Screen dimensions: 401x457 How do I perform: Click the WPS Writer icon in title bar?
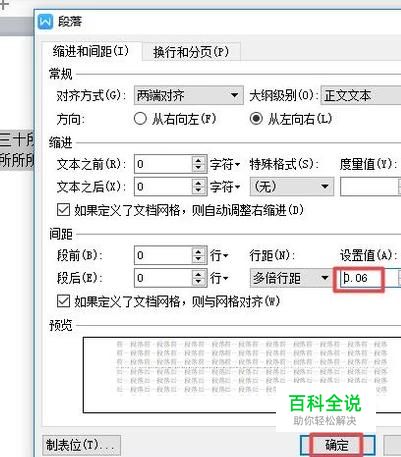pyautogui.click(x=45, y=22)
